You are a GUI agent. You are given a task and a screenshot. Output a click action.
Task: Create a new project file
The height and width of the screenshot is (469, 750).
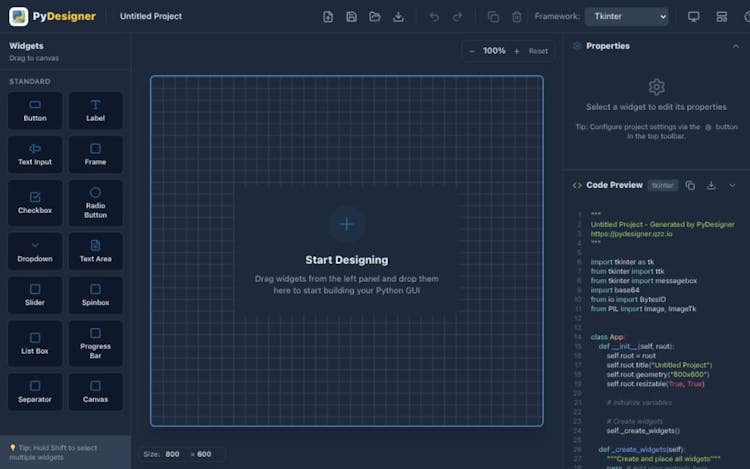point(328,17)
